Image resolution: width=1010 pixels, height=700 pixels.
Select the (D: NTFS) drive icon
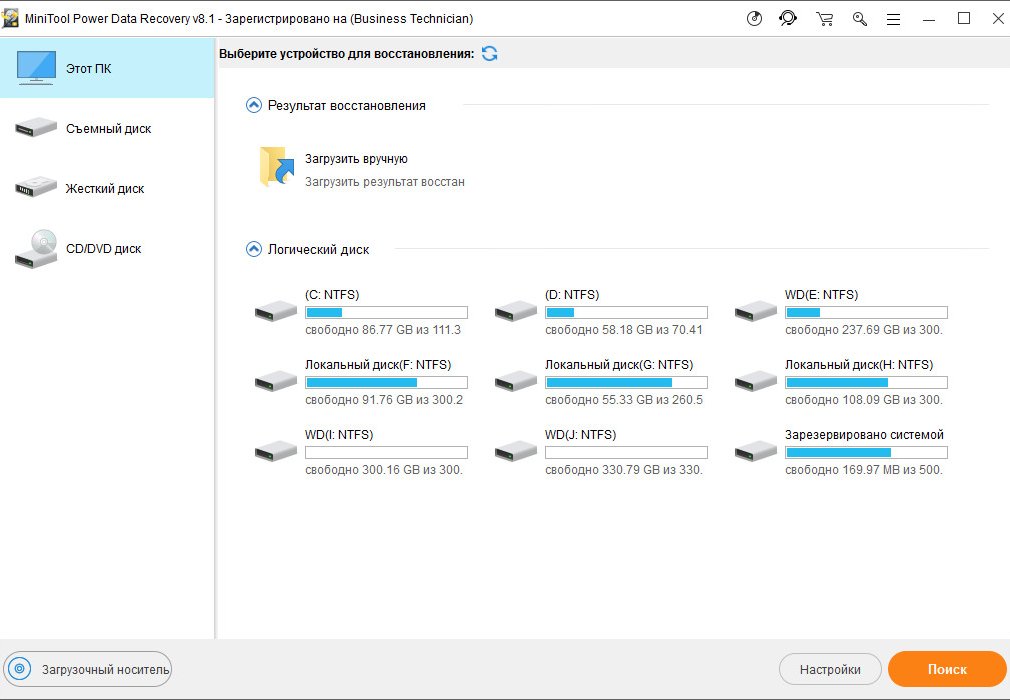pos(516,311)
